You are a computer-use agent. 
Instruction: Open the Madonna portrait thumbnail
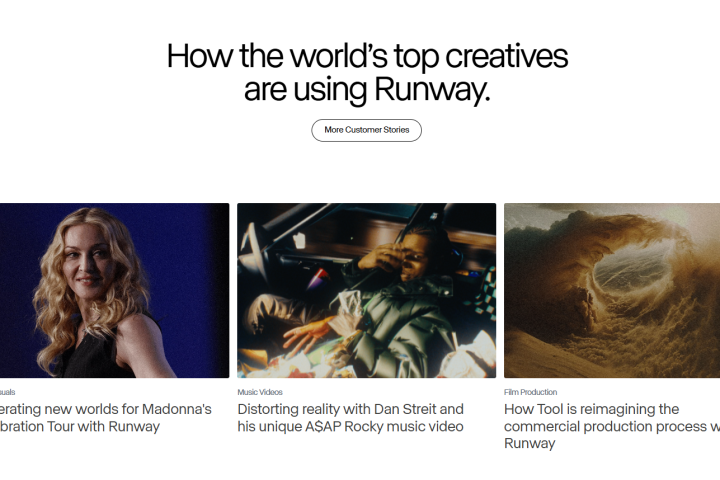tap(114, 290)
